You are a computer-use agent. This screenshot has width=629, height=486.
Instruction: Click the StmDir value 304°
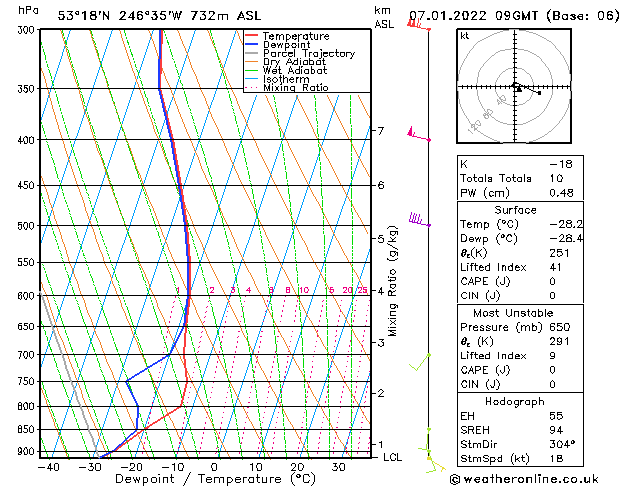562,444
